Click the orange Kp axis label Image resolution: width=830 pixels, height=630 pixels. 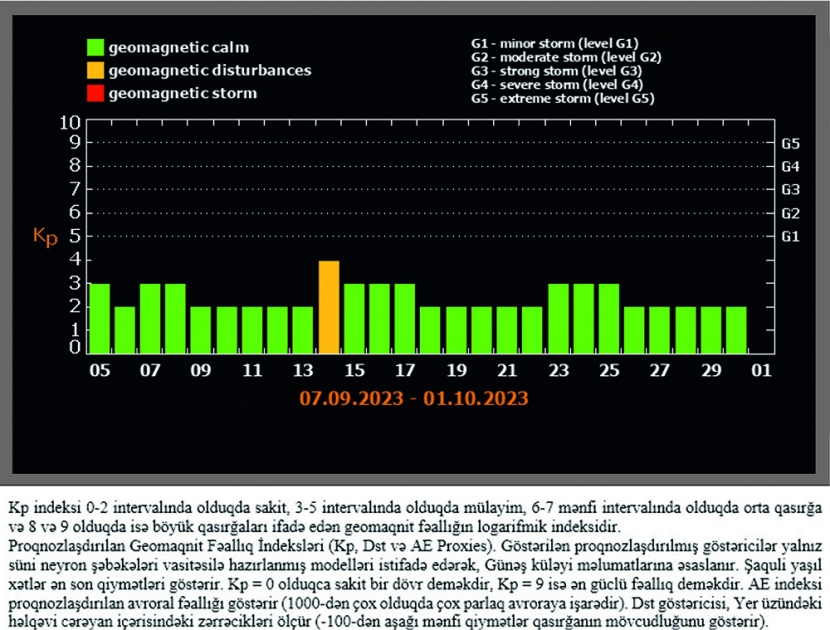pyautogui.click(x=45, y=238)
